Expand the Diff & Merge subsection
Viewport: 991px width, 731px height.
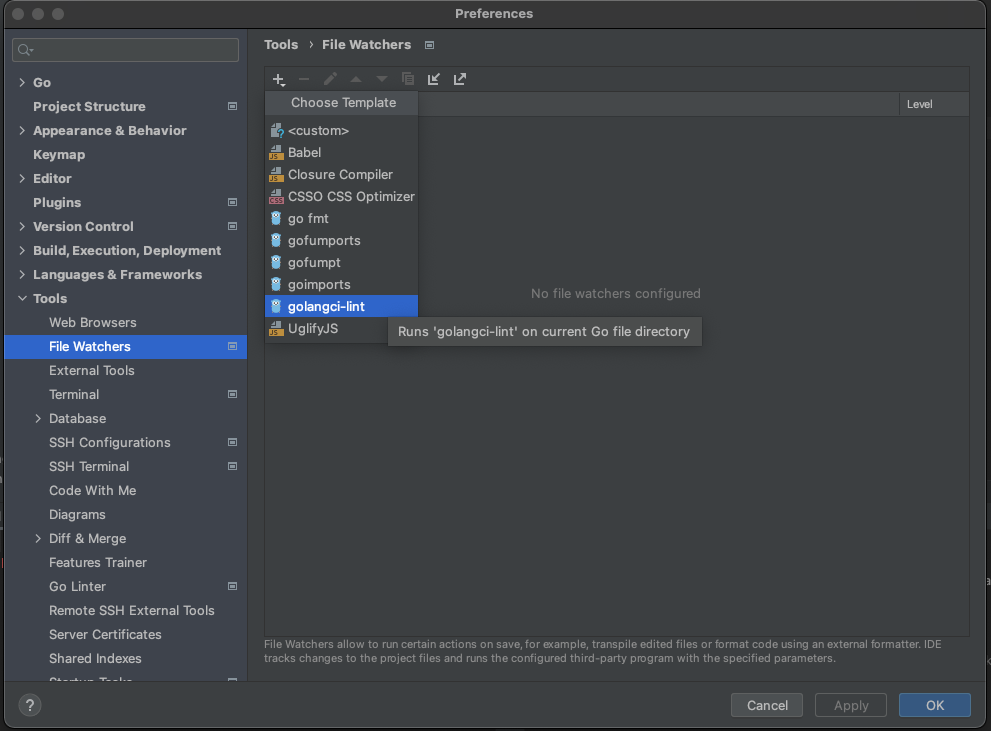click(38, 538)
